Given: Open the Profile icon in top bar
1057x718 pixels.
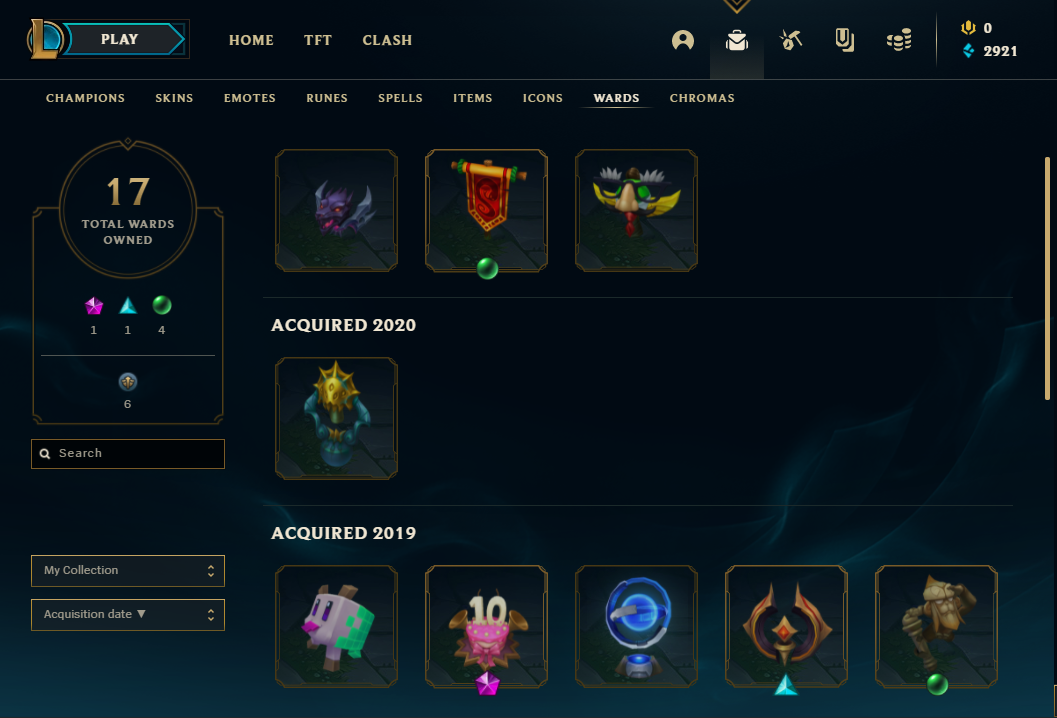Looking at the screenshot, I should (x=683, y=40).
